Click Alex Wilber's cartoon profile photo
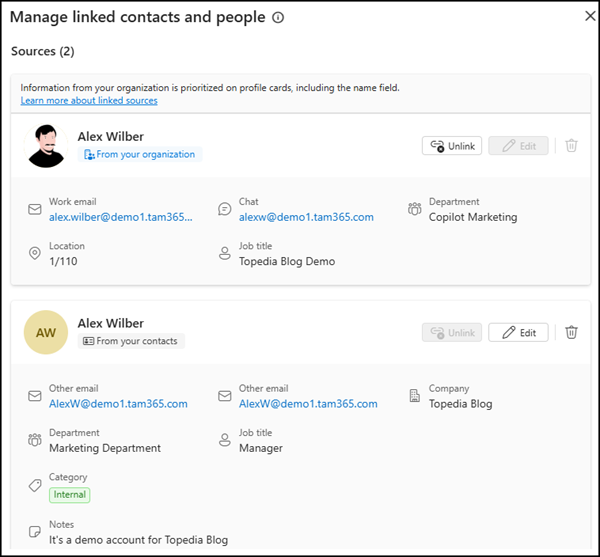The width and height of the screenshot is (600, 557). [x=46, y=146]
